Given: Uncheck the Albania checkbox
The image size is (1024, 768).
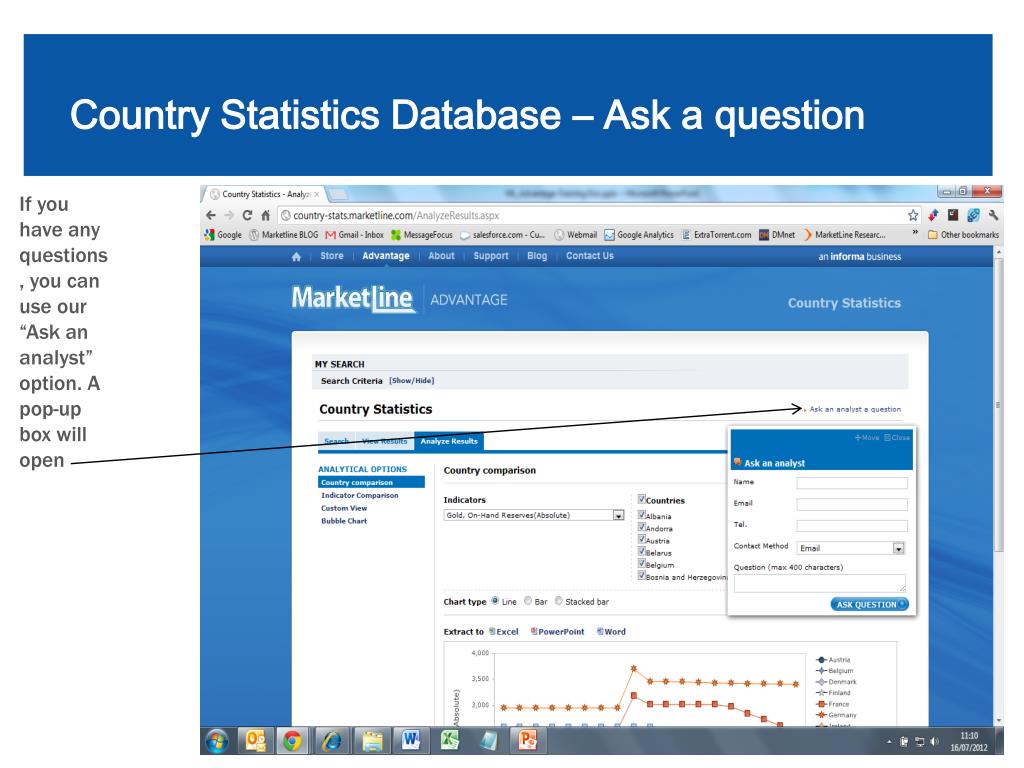Looking at the screenshot, I should tap(642, 515).
